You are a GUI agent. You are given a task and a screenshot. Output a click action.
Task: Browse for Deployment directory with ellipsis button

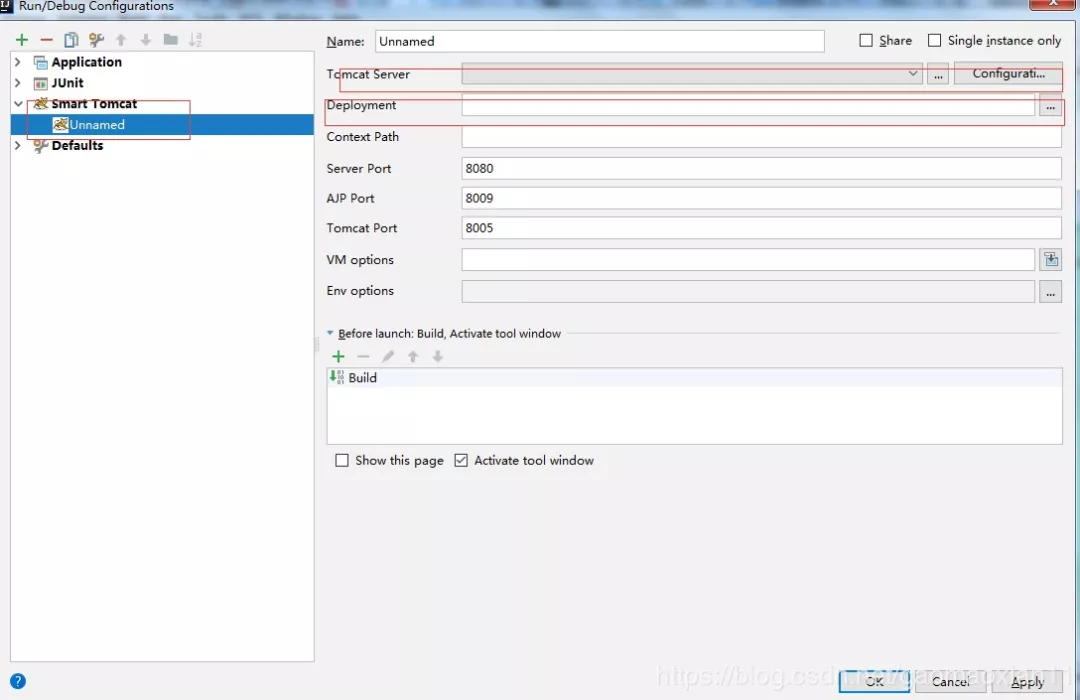[x=1050, y=107]
